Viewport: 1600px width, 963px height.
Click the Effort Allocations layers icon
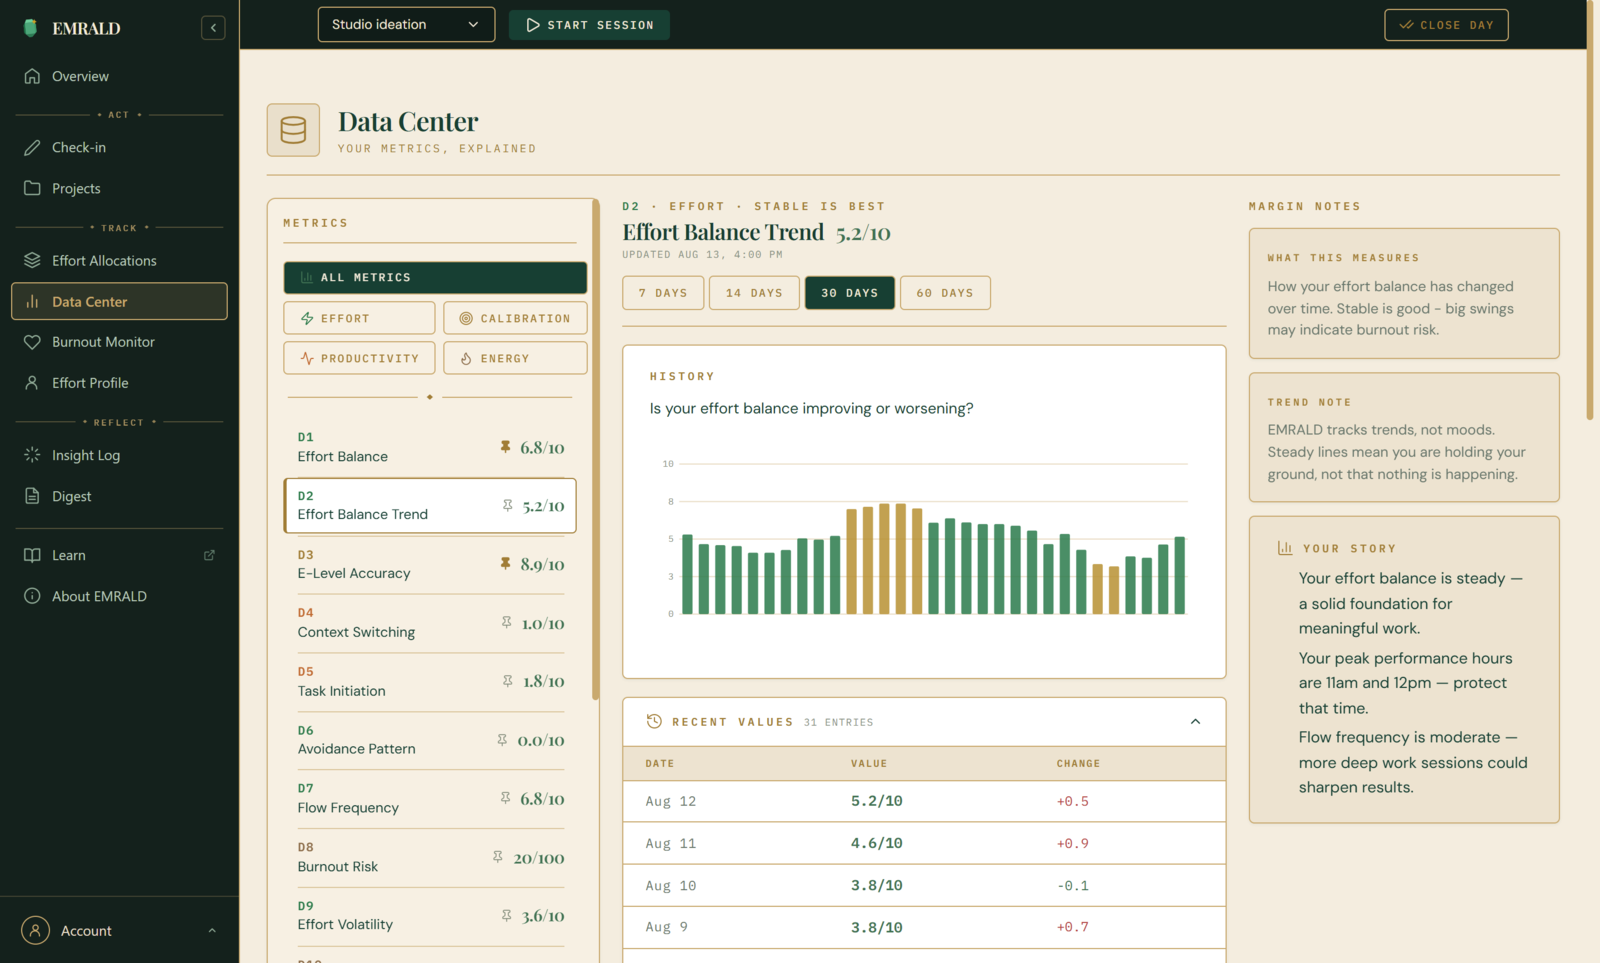tap(32, 260)
